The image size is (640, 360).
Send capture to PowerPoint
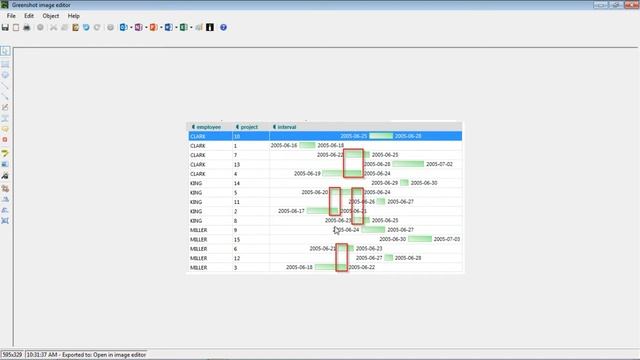[x=153, y=27]
